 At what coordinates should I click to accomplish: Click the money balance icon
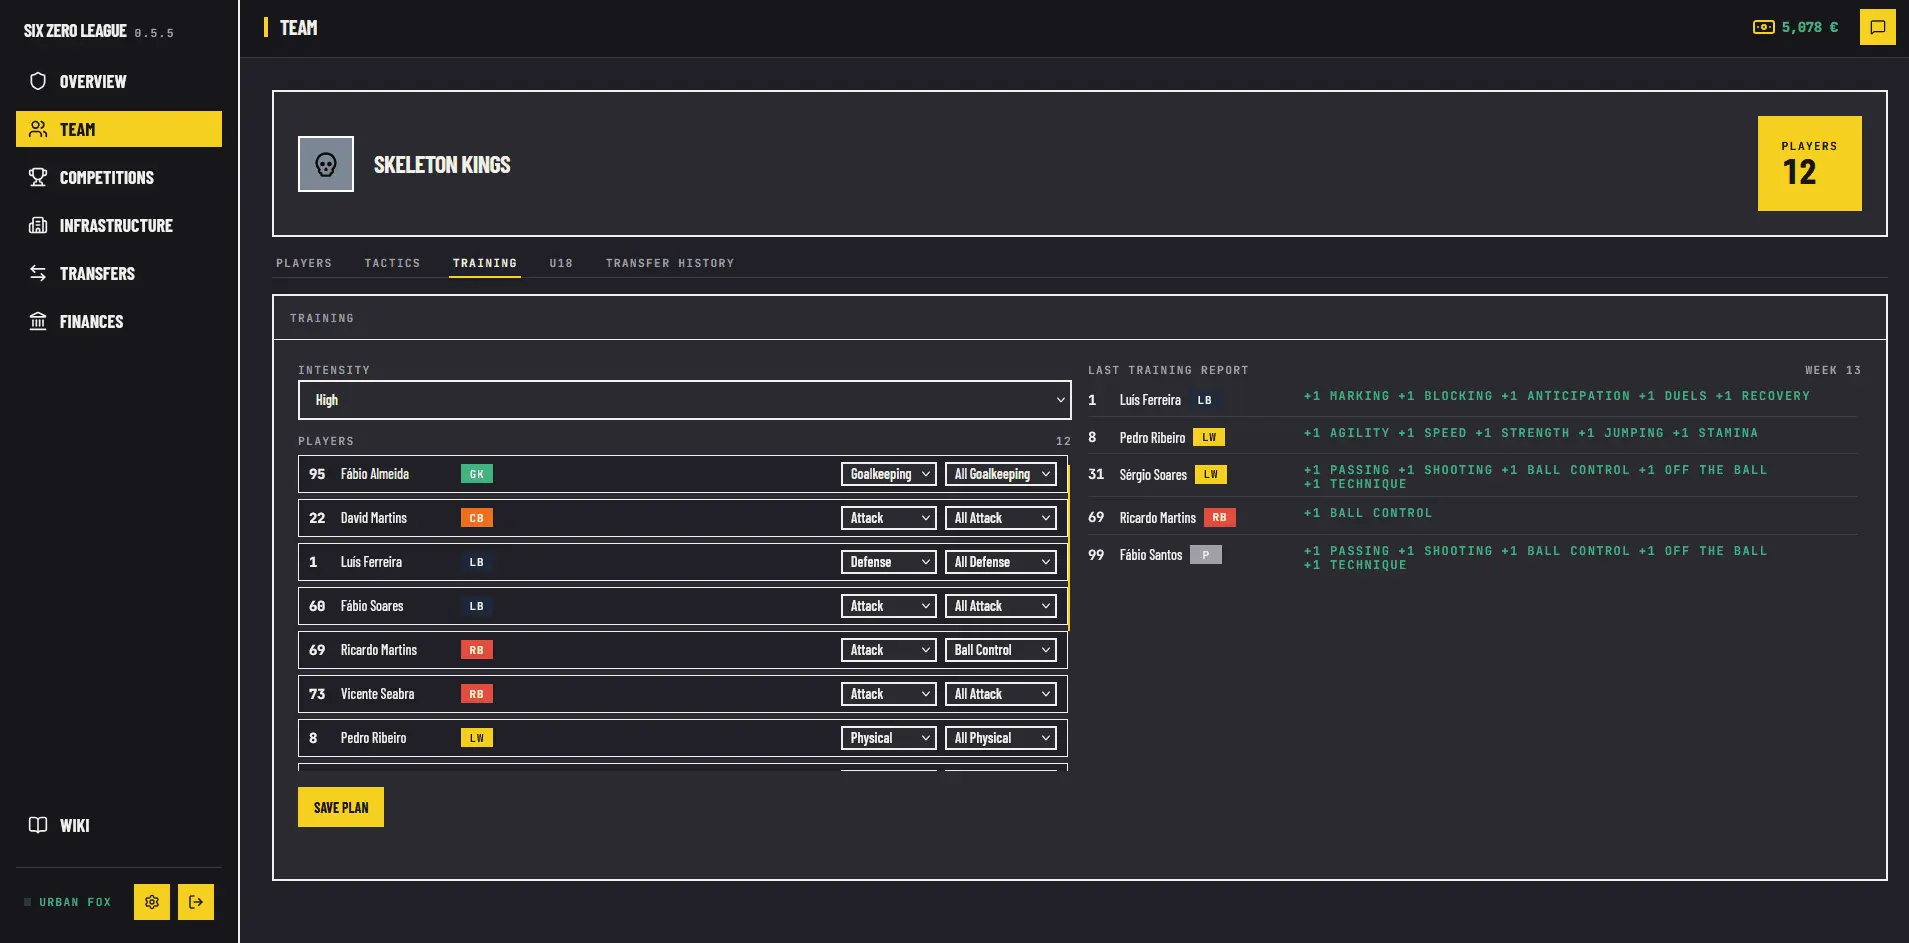point(1764,27)
